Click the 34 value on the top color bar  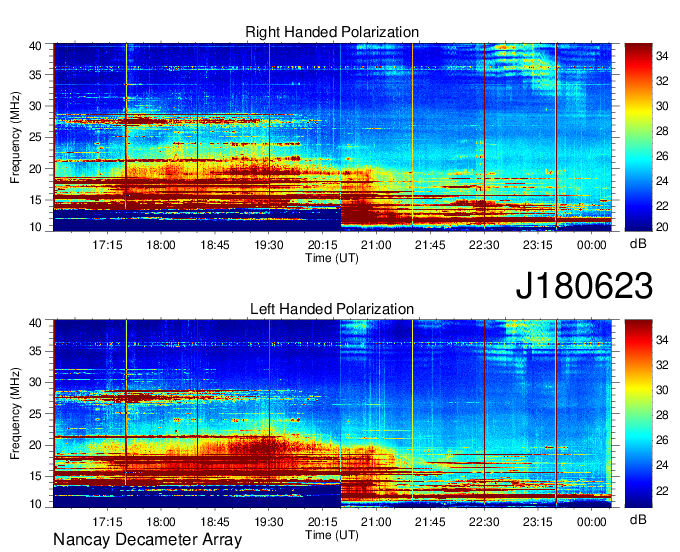(662, 56)
